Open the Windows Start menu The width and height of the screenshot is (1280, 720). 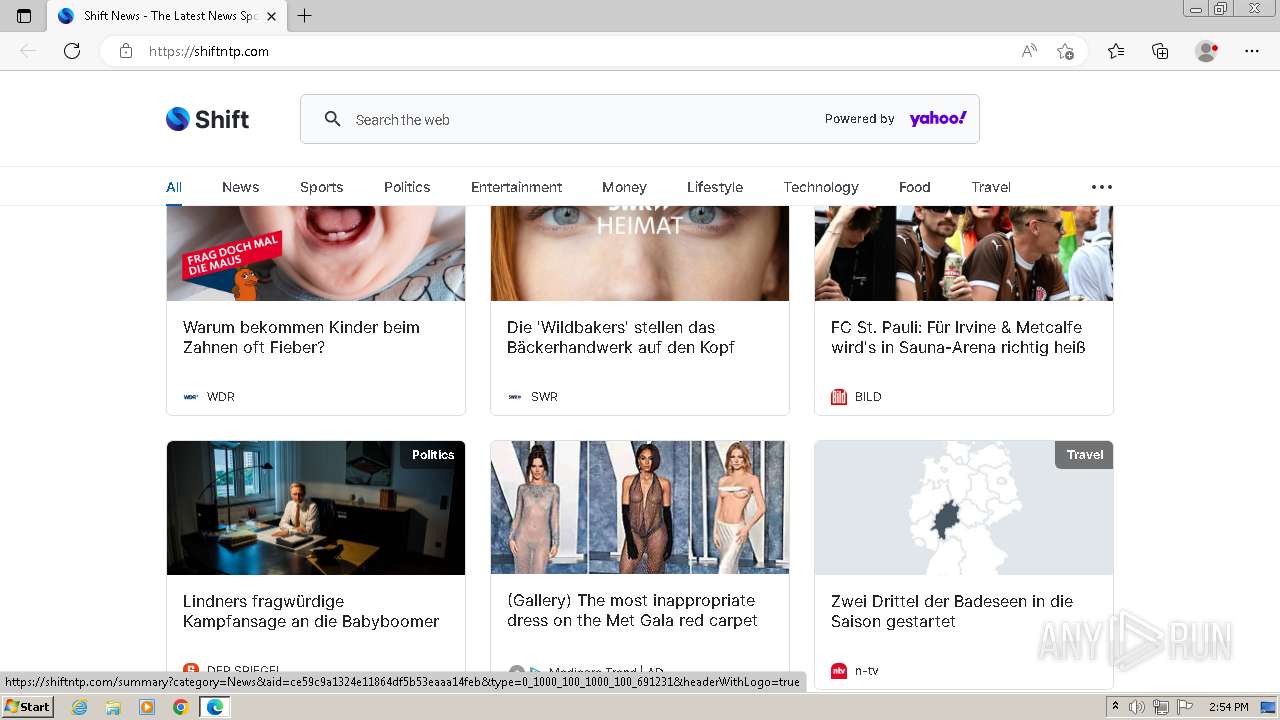coord(27,707)
